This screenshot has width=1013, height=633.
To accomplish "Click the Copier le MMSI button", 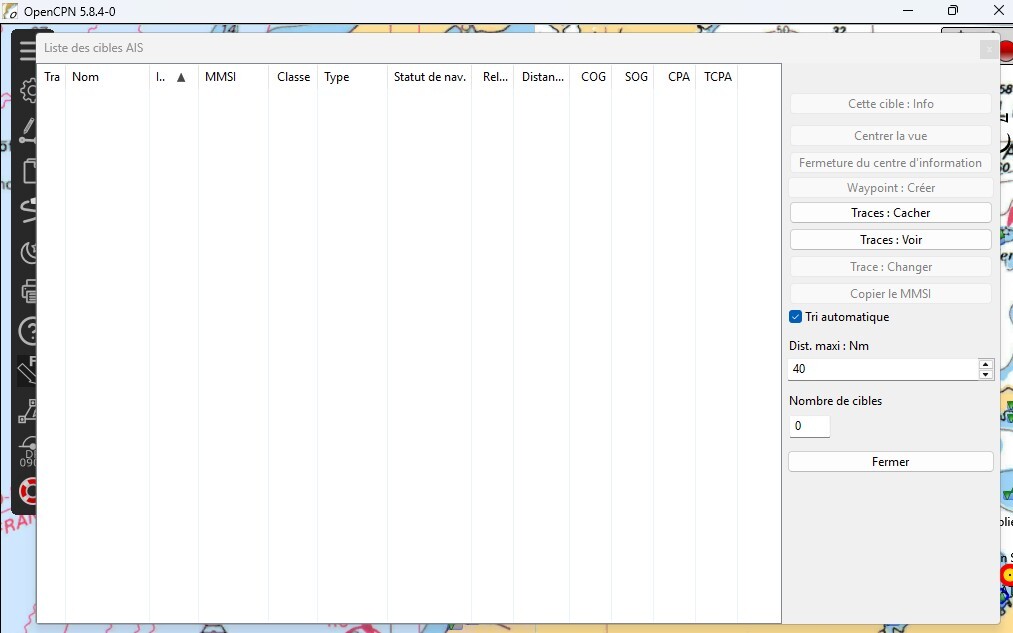I will [x=890, y=294].
